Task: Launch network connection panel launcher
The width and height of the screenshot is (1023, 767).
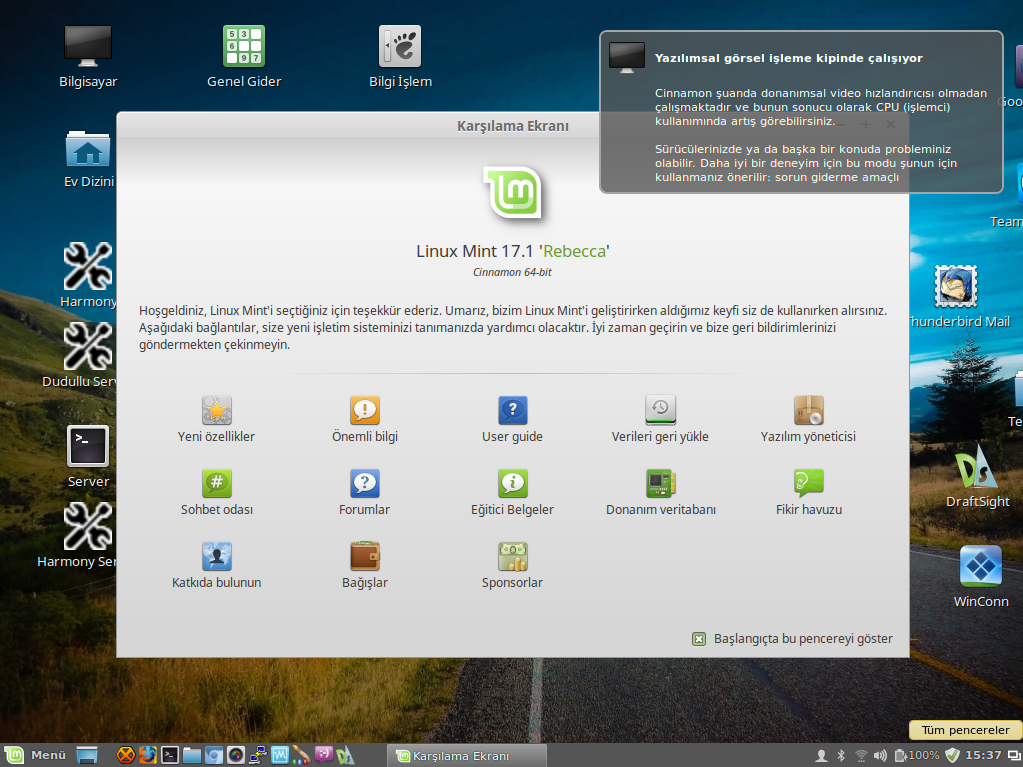Action: [258, 755]
